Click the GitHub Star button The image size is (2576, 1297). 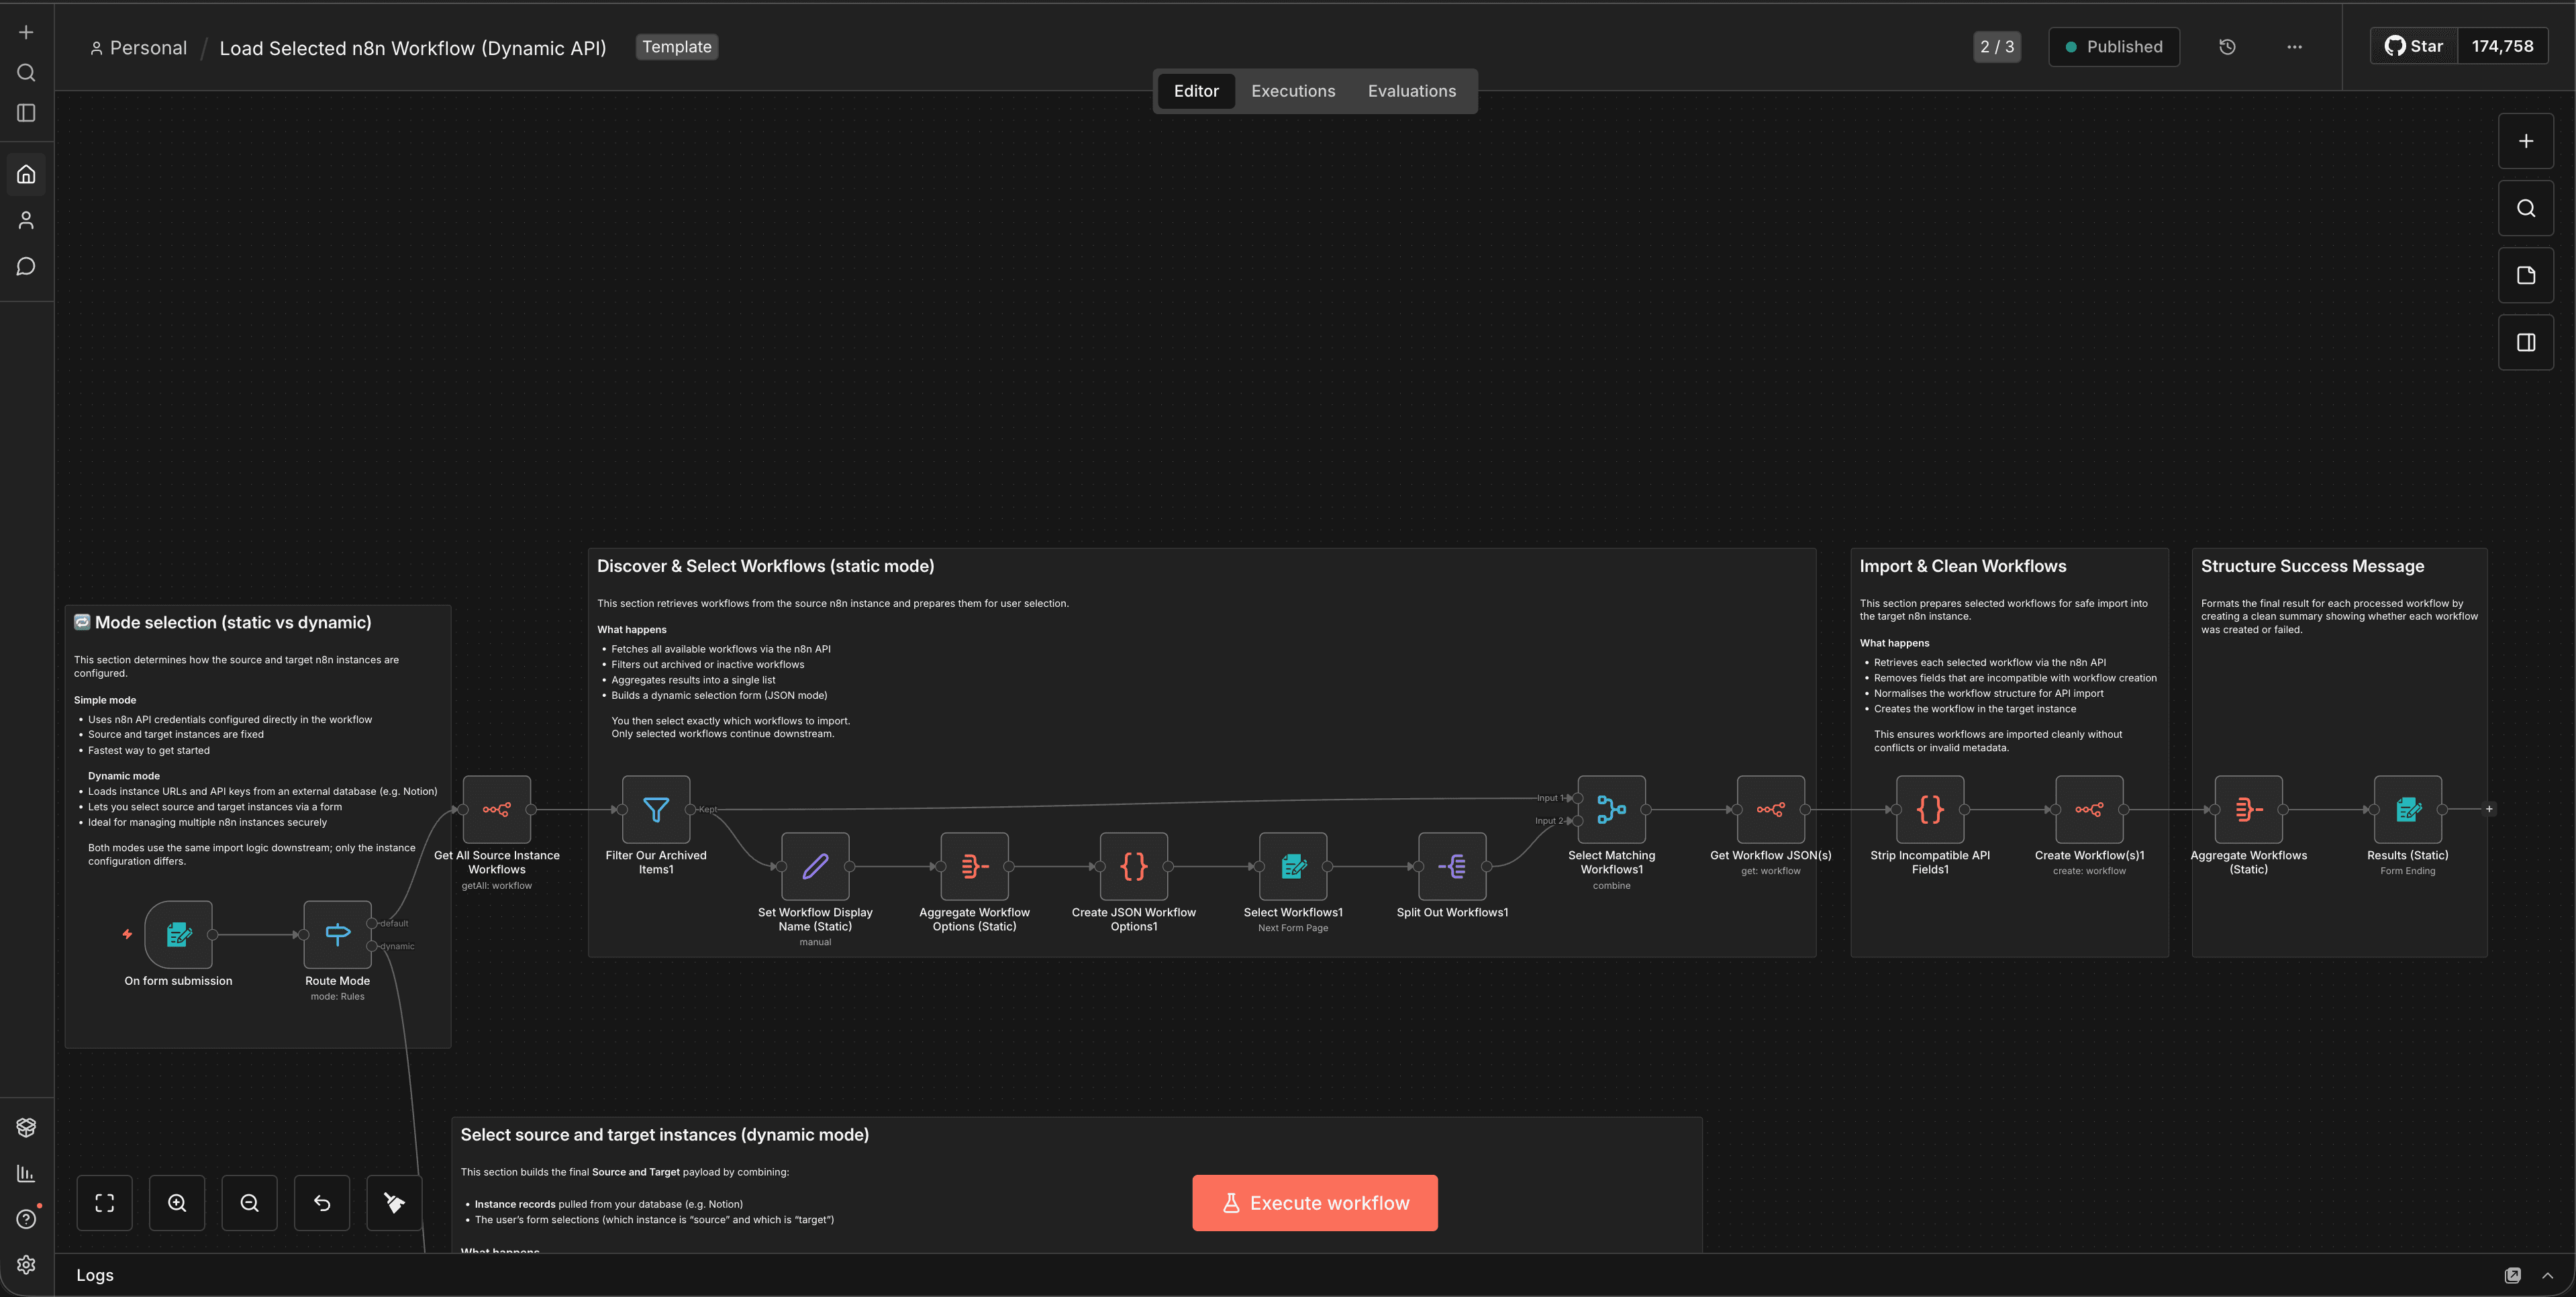pyautogui.click(x=2413, y=46)
